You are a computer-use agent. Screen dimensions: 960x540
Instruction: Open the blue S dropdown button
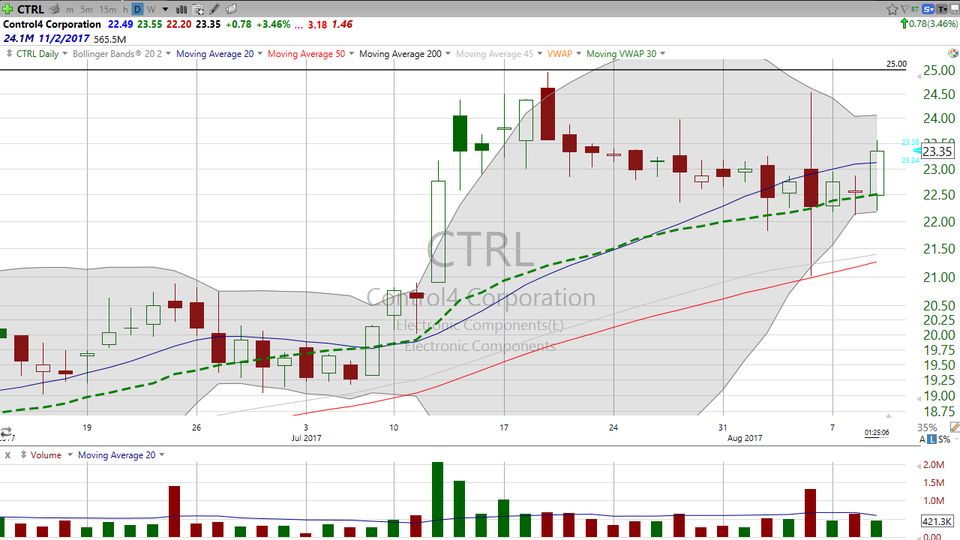tap(928, 9)
